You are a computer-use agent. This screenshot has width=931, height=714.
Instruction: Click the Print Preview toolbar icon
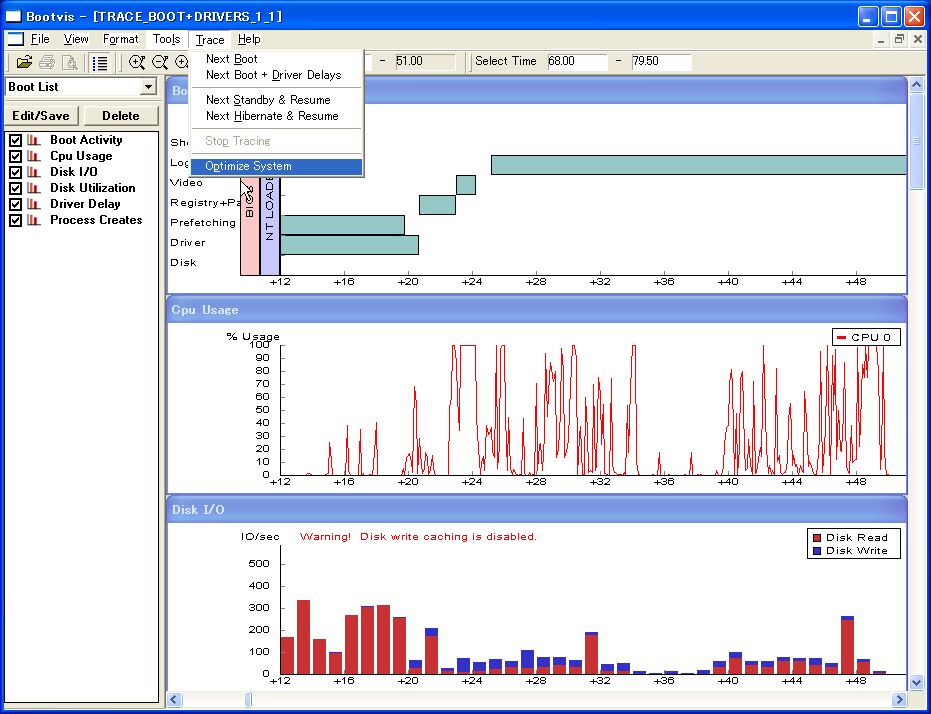69,62
